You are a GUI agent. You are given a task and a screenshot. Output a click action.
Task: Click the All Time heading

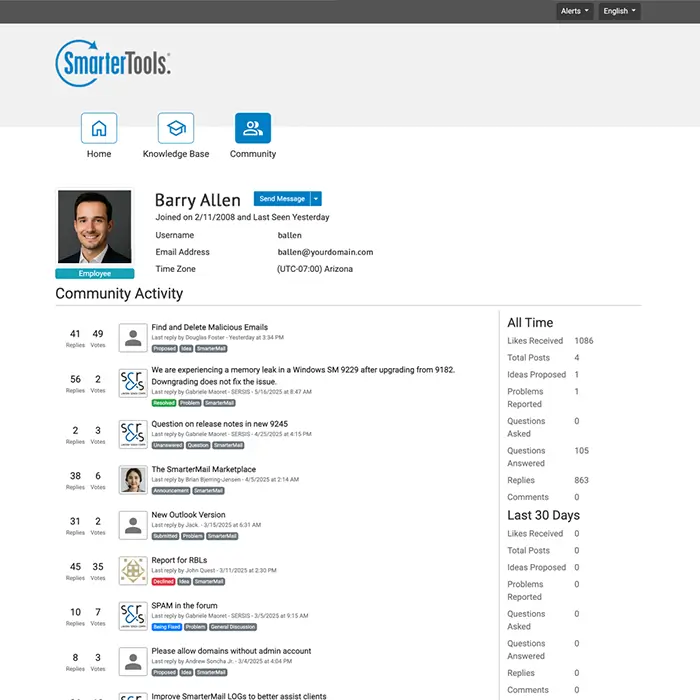[530, 323]
